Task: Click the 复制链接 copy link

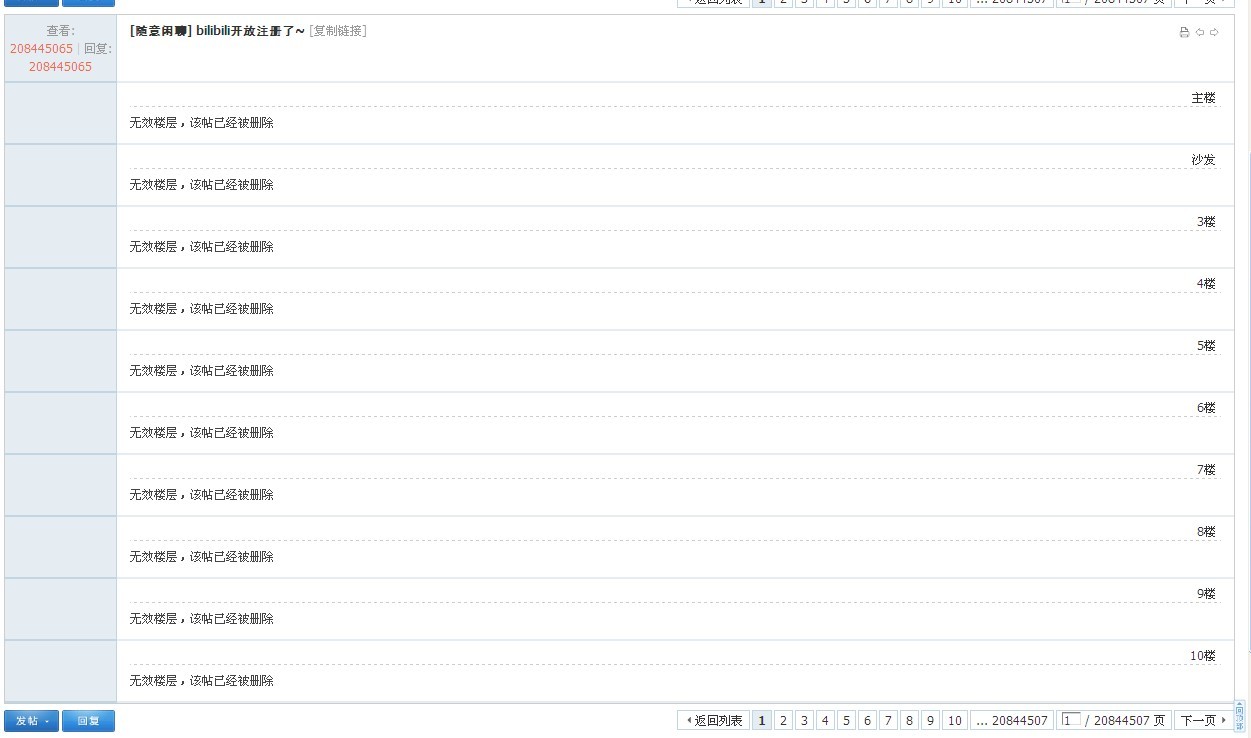Action: 338,31
